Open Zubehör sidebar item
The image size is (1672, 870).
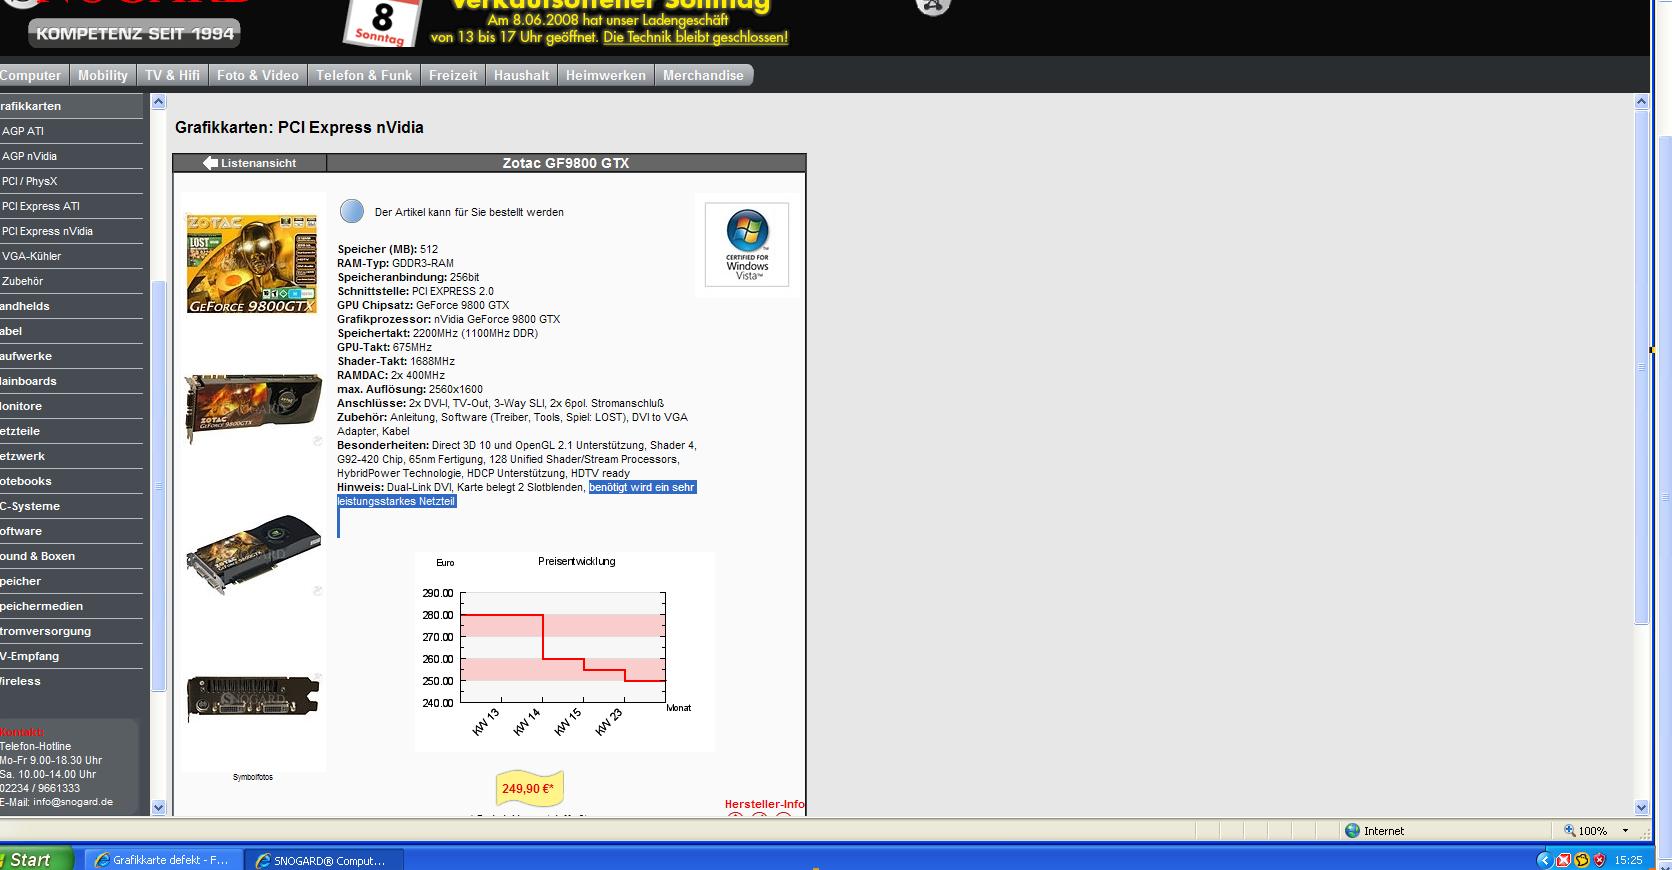[71, 281]
